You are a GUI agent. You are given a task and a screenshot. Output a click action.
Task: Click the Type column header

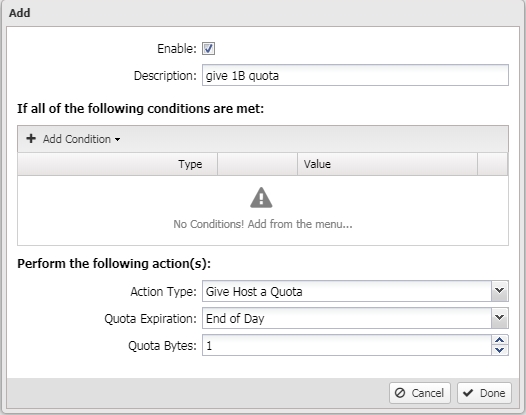coord(118,164)
